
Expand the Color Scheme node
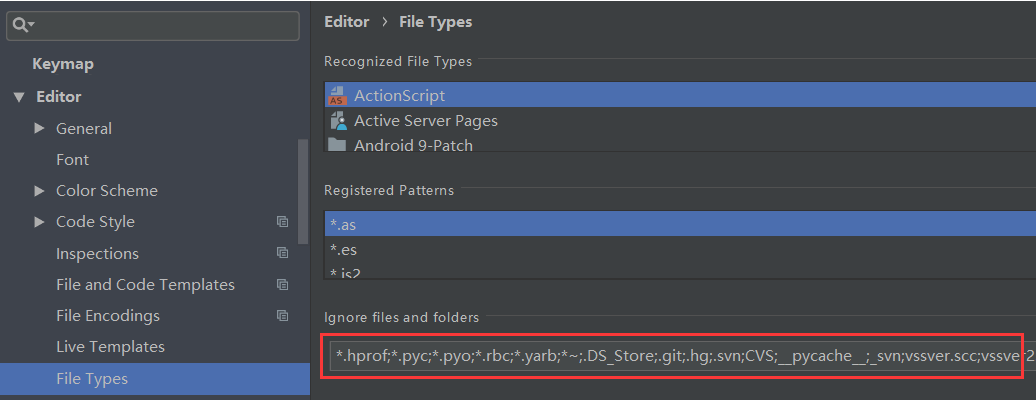click(x=39, y=191)
